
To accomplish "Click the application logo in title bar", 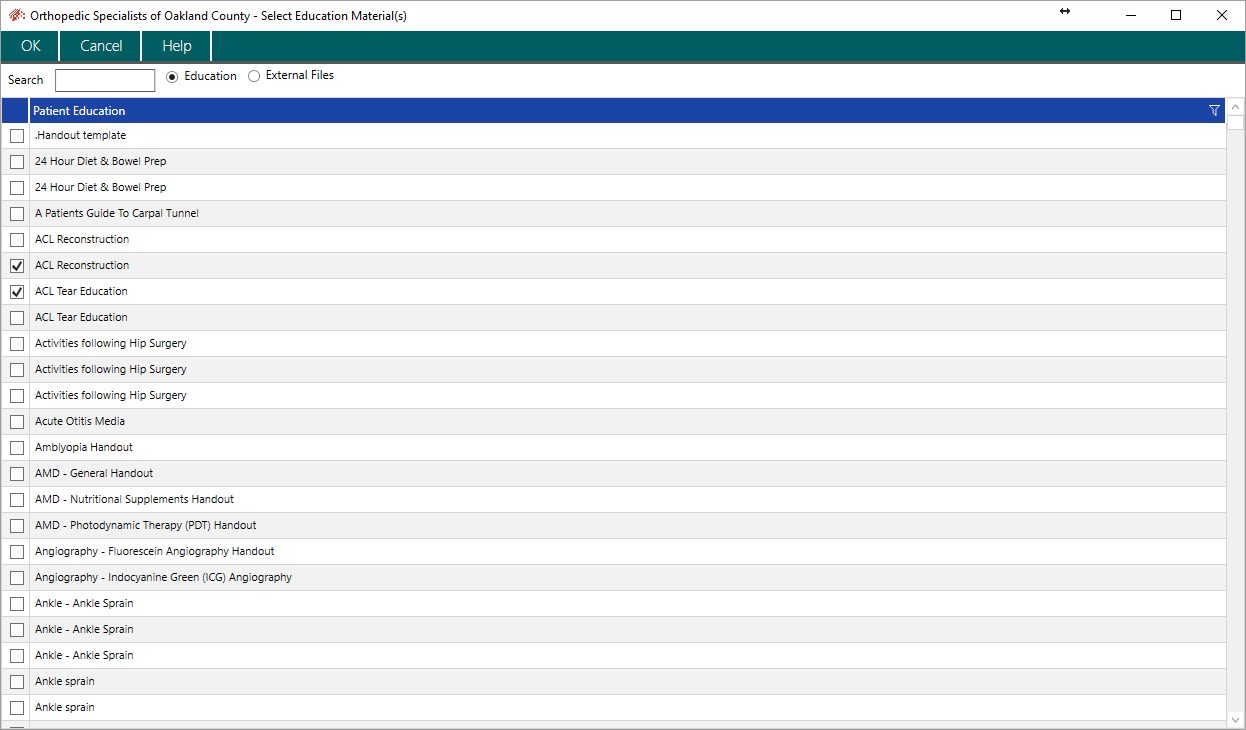I will tap(16, 16).
